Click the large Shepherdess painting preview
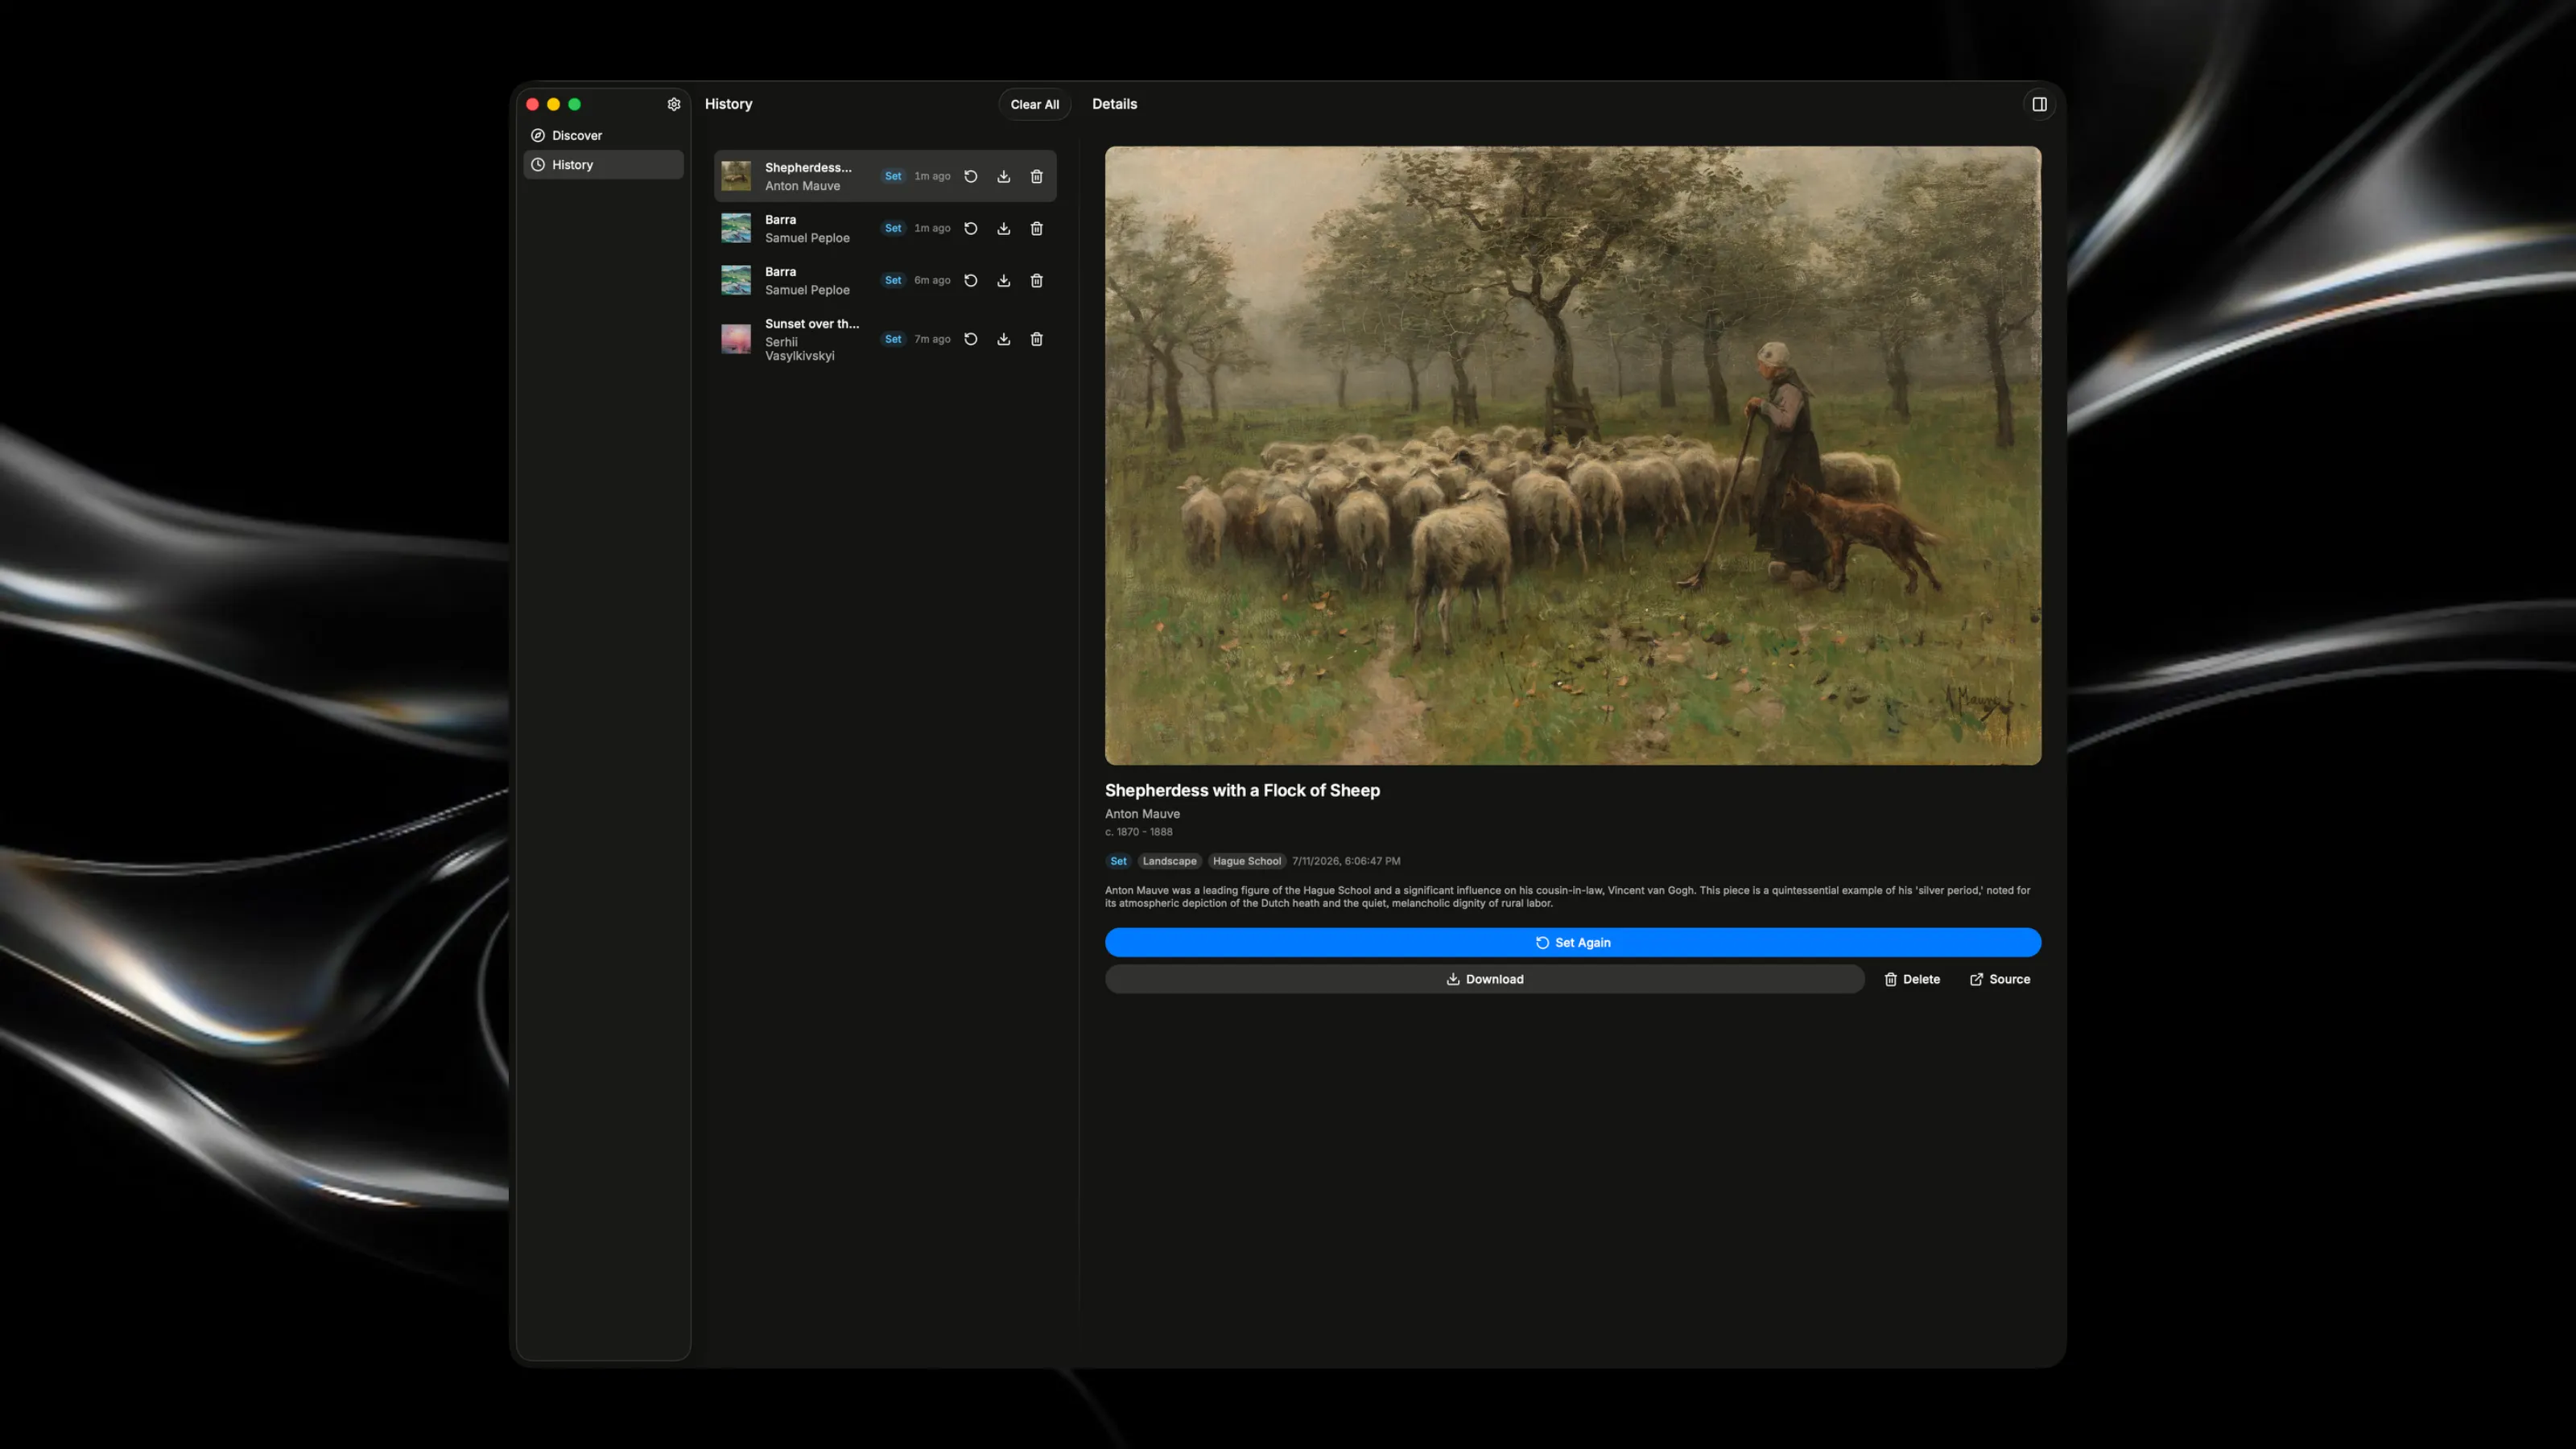Image resolution: width=2576 pixels, height=1449 pixels. point(1572,456)
